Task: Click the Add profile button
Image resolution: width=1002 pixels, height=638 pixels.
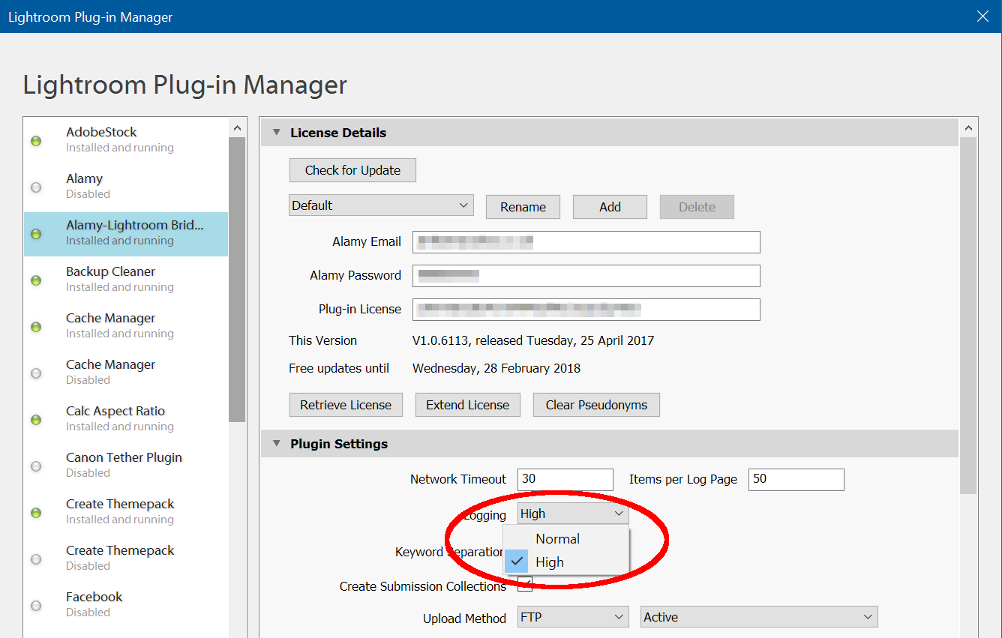Action: (610, 207)
